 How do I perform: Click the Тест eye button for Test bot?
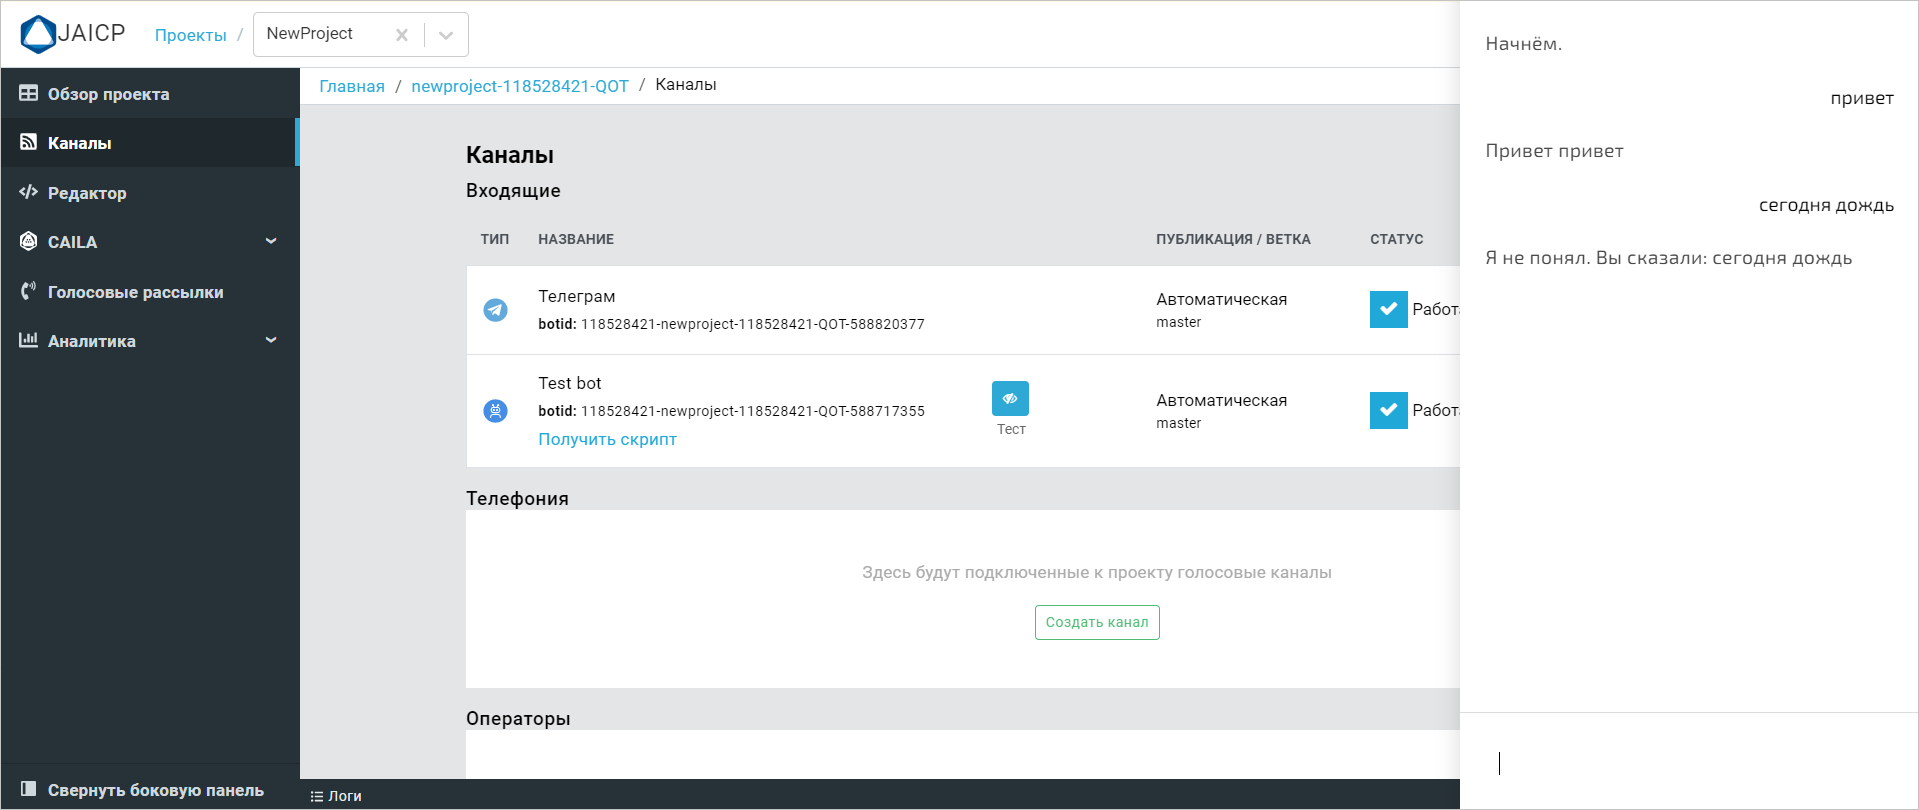point(1010,398)
